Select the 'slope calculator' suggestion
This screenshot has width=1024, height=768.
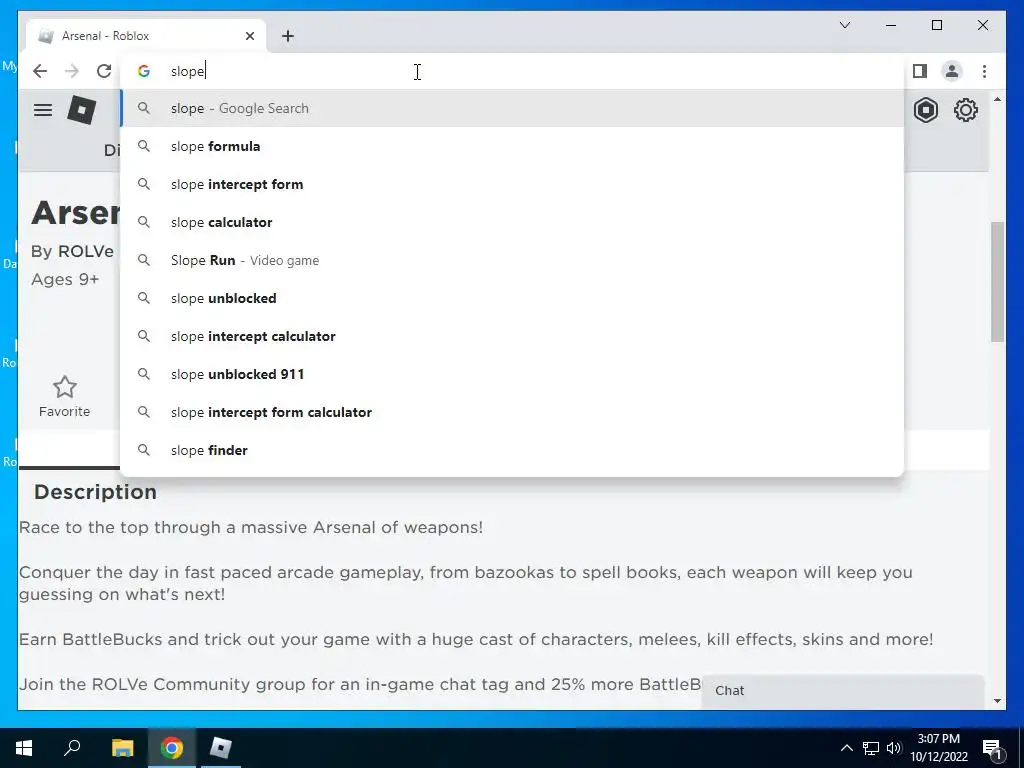pyautogui.click(x=512, y=222)
